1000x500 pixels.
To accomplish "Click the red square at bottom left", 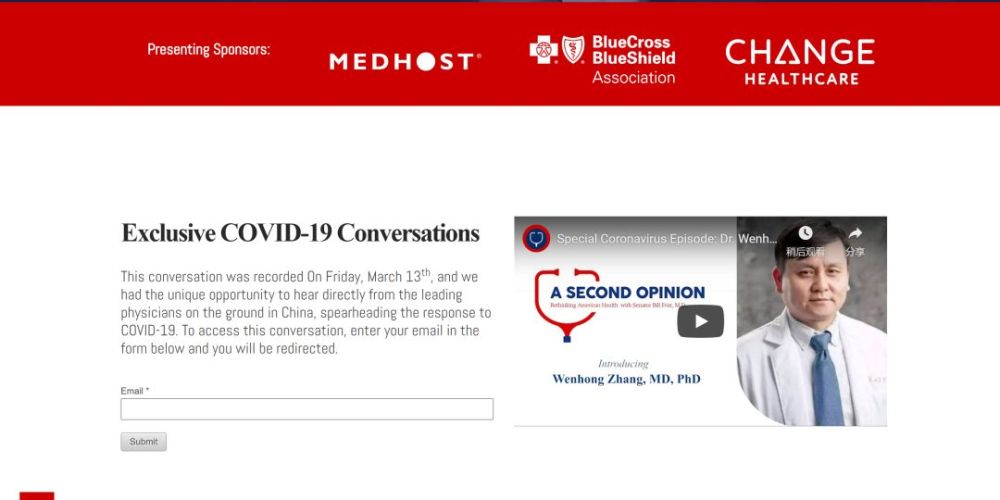I will click(37, 496).
